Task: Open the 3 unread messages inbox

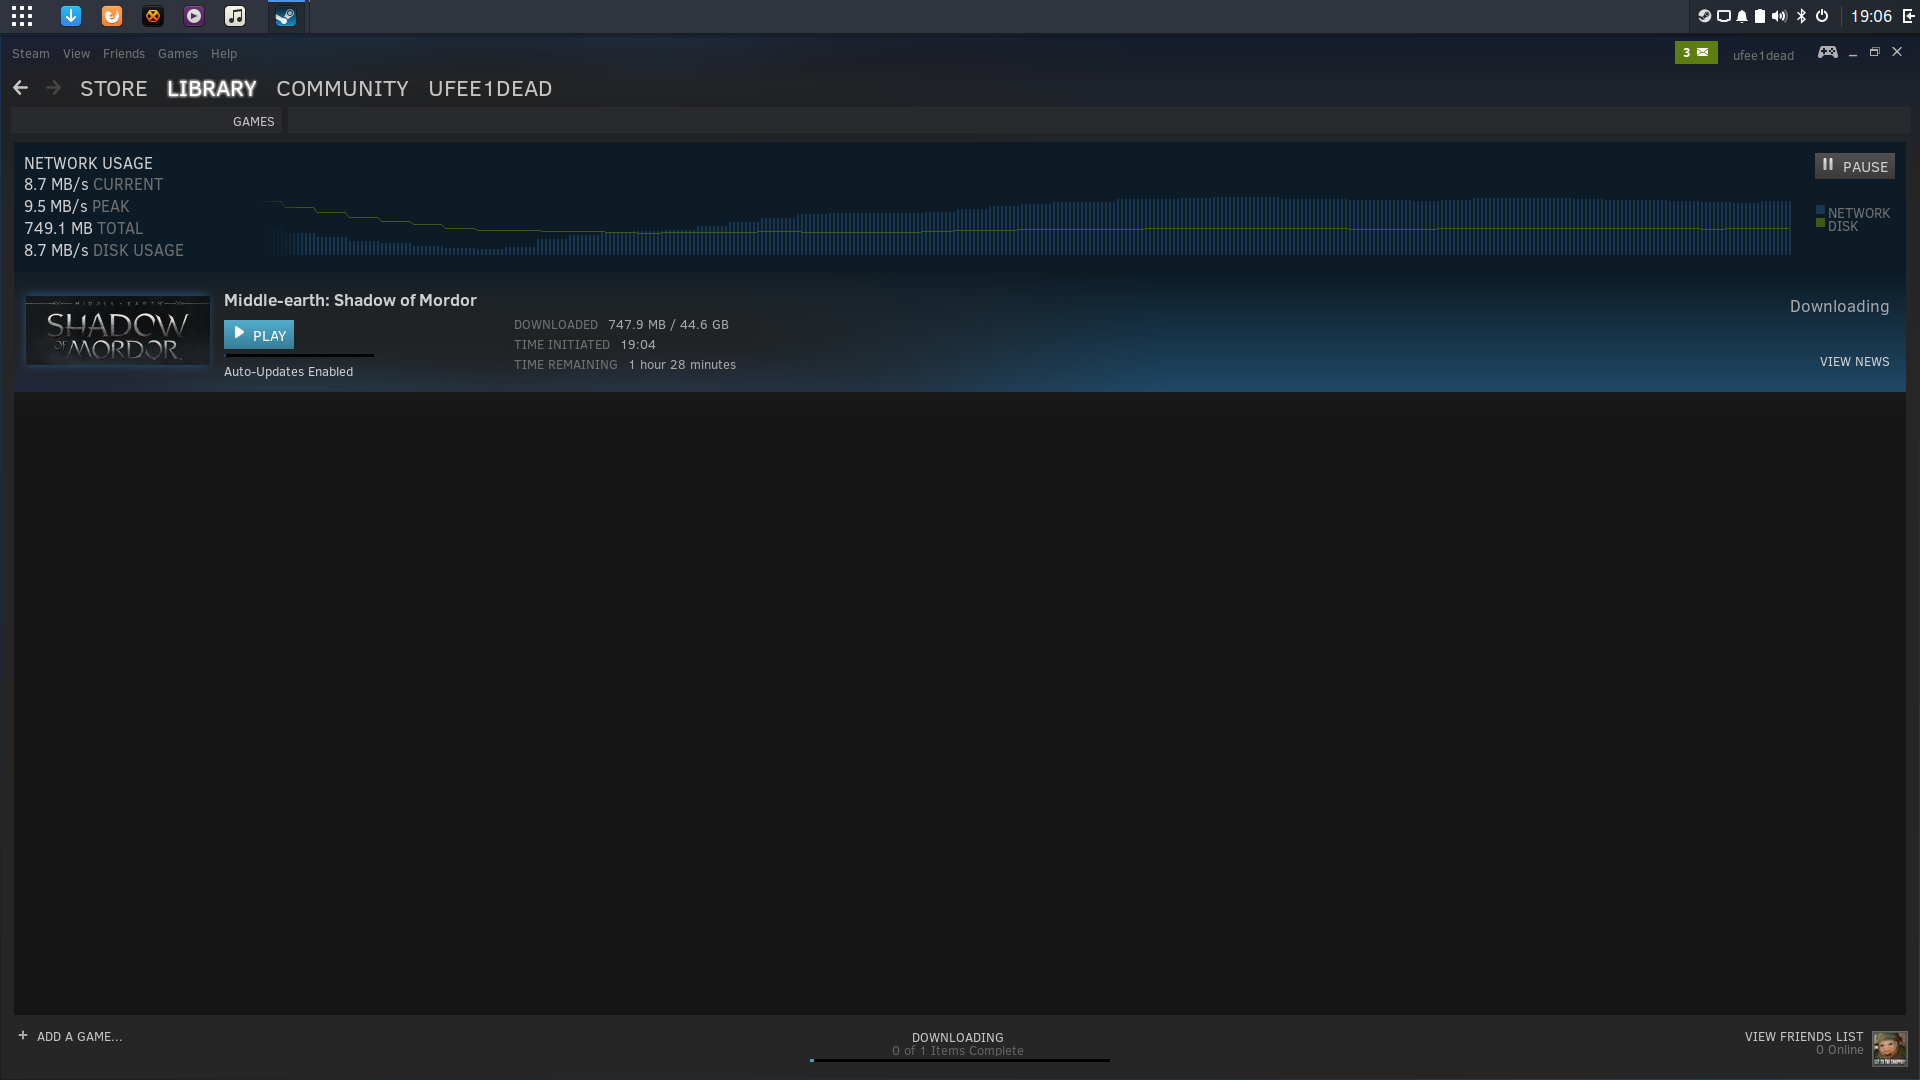Action: (1696, 52)
